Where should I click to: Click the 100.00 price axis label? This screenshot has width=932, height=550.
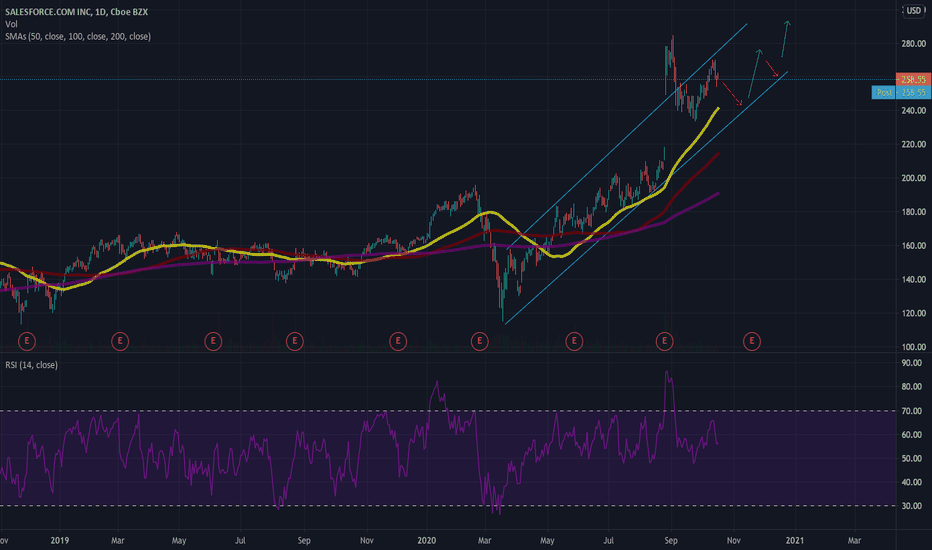point(914,347)
